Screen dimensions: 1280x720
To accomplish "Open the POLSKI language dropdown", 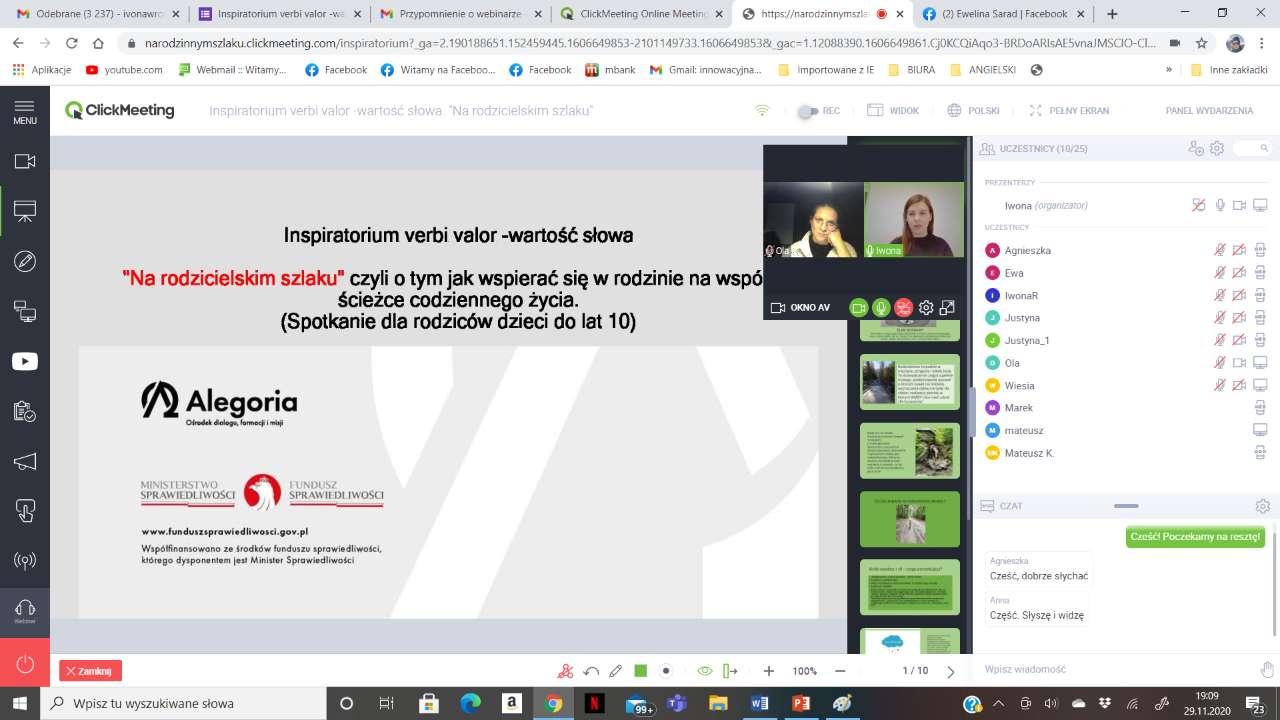I will 973,111.
